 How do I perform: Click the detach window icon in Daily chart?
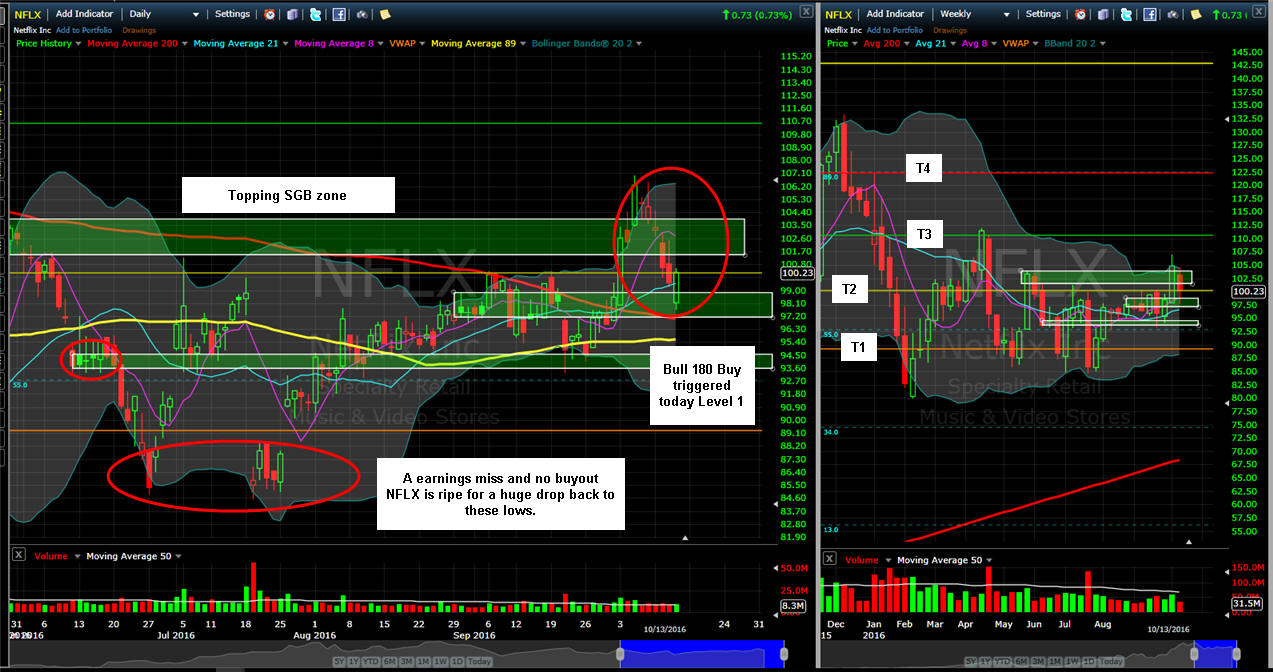[292, 14]
